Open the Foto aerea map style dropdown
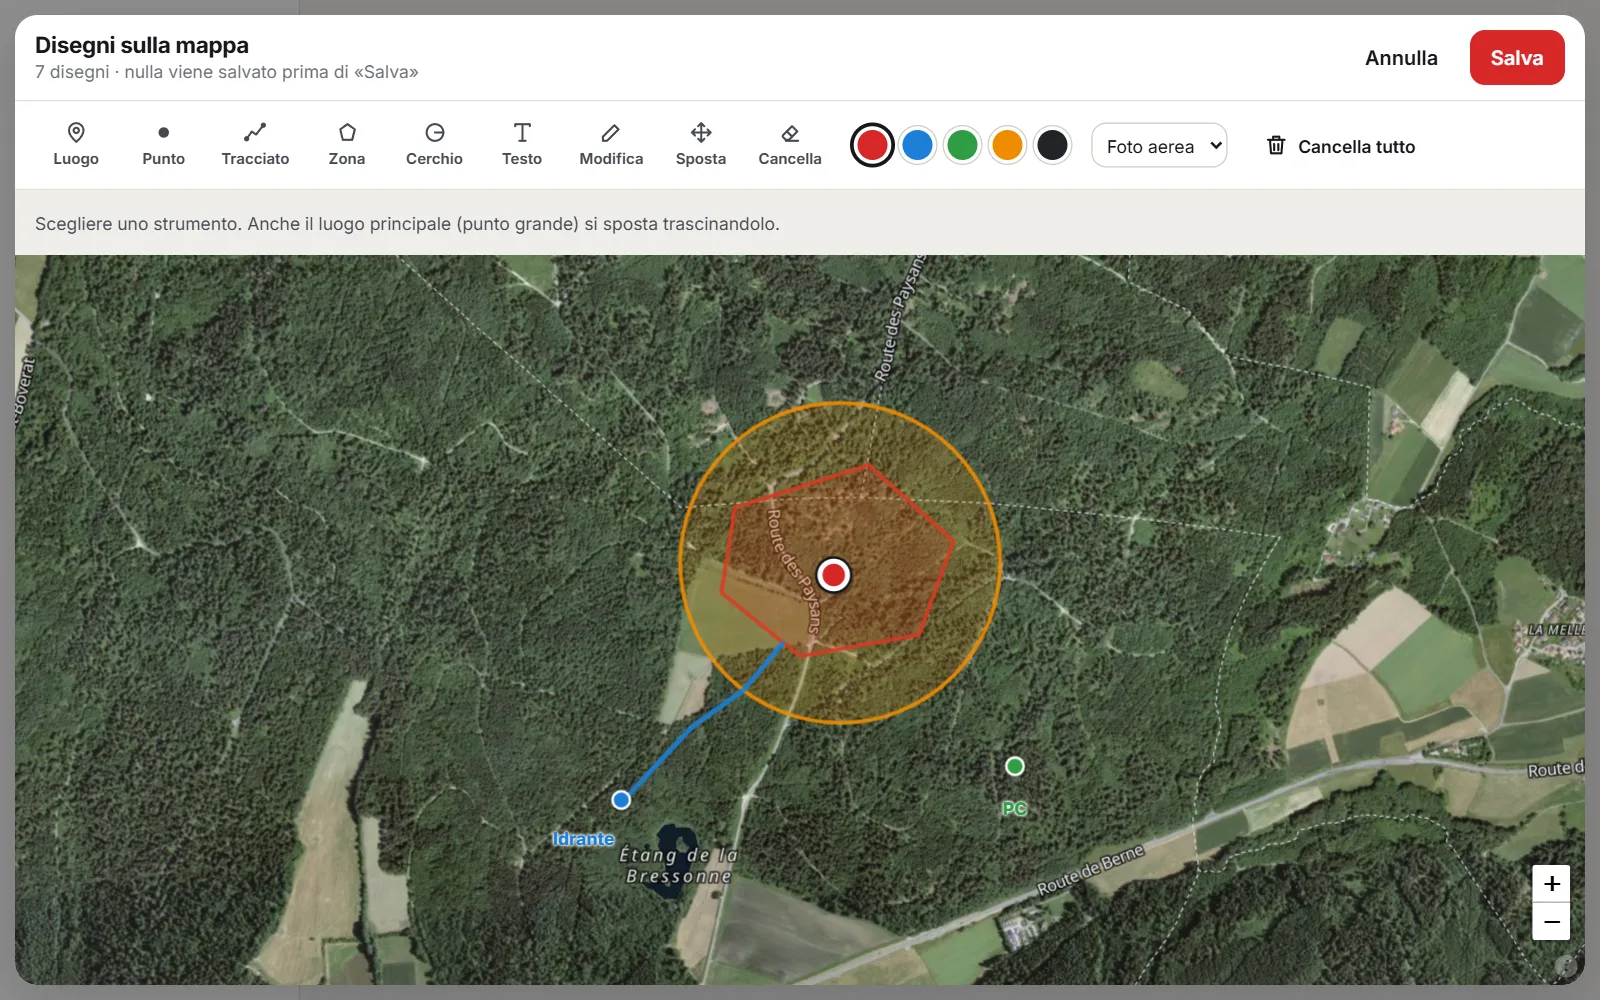Viewport: 1600px width, 1000px height. click(x=1159, y=145)
